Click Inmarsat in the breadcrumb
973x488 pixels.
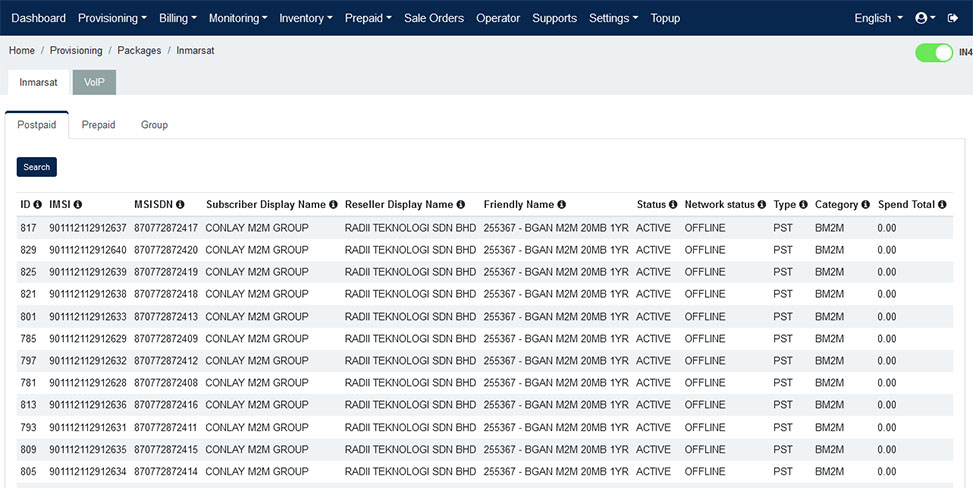[195, 51]
